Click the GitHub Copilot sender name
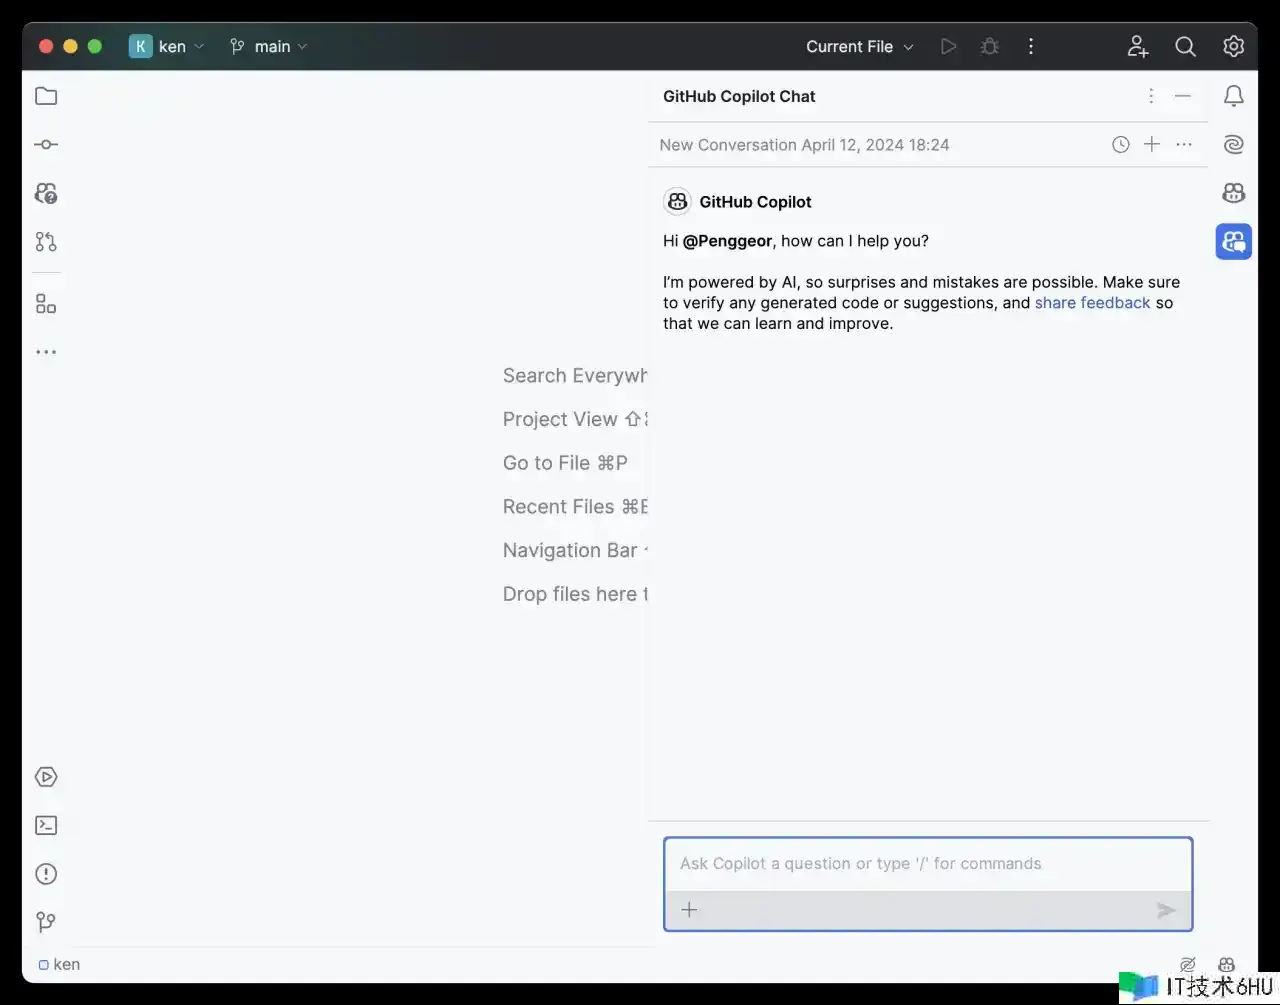 pos(755,202)
